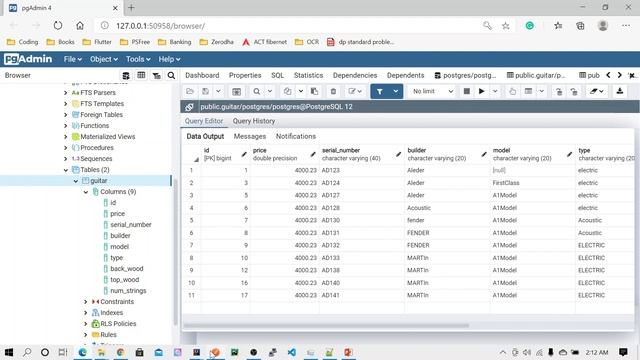Click the cell with serial number AD127

(x=362, y=196)
